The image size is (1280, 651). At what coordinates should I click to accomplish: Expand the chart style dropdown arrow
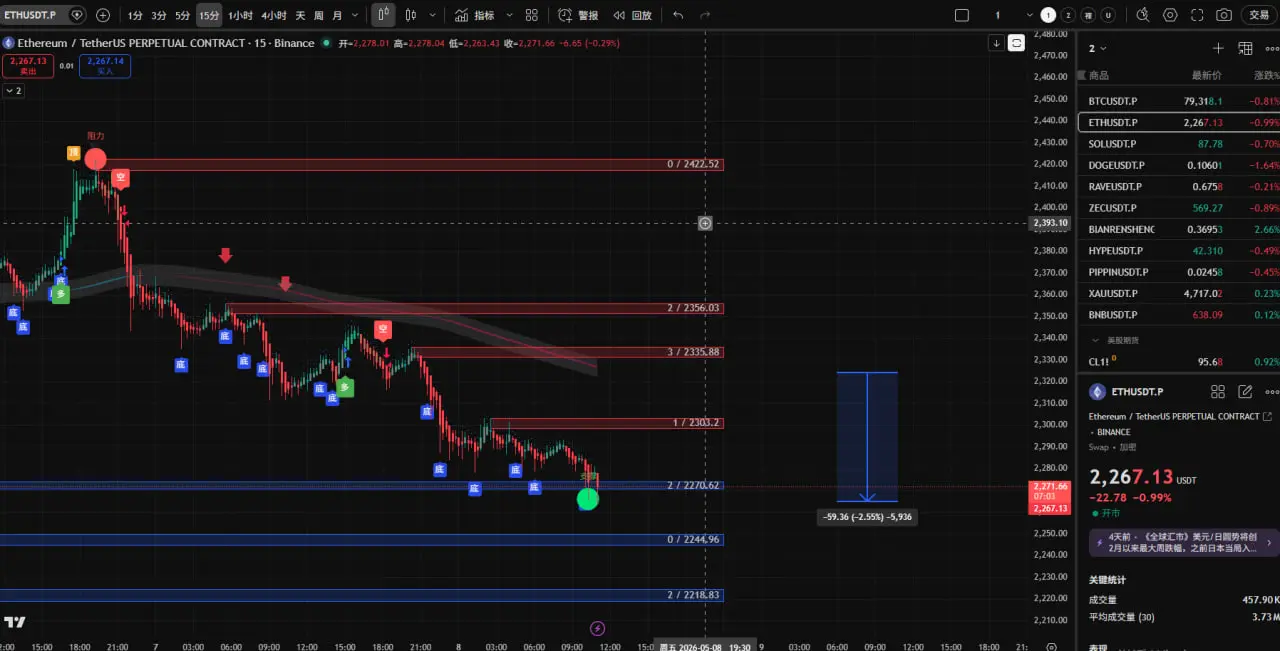click(x=432, y=15)
